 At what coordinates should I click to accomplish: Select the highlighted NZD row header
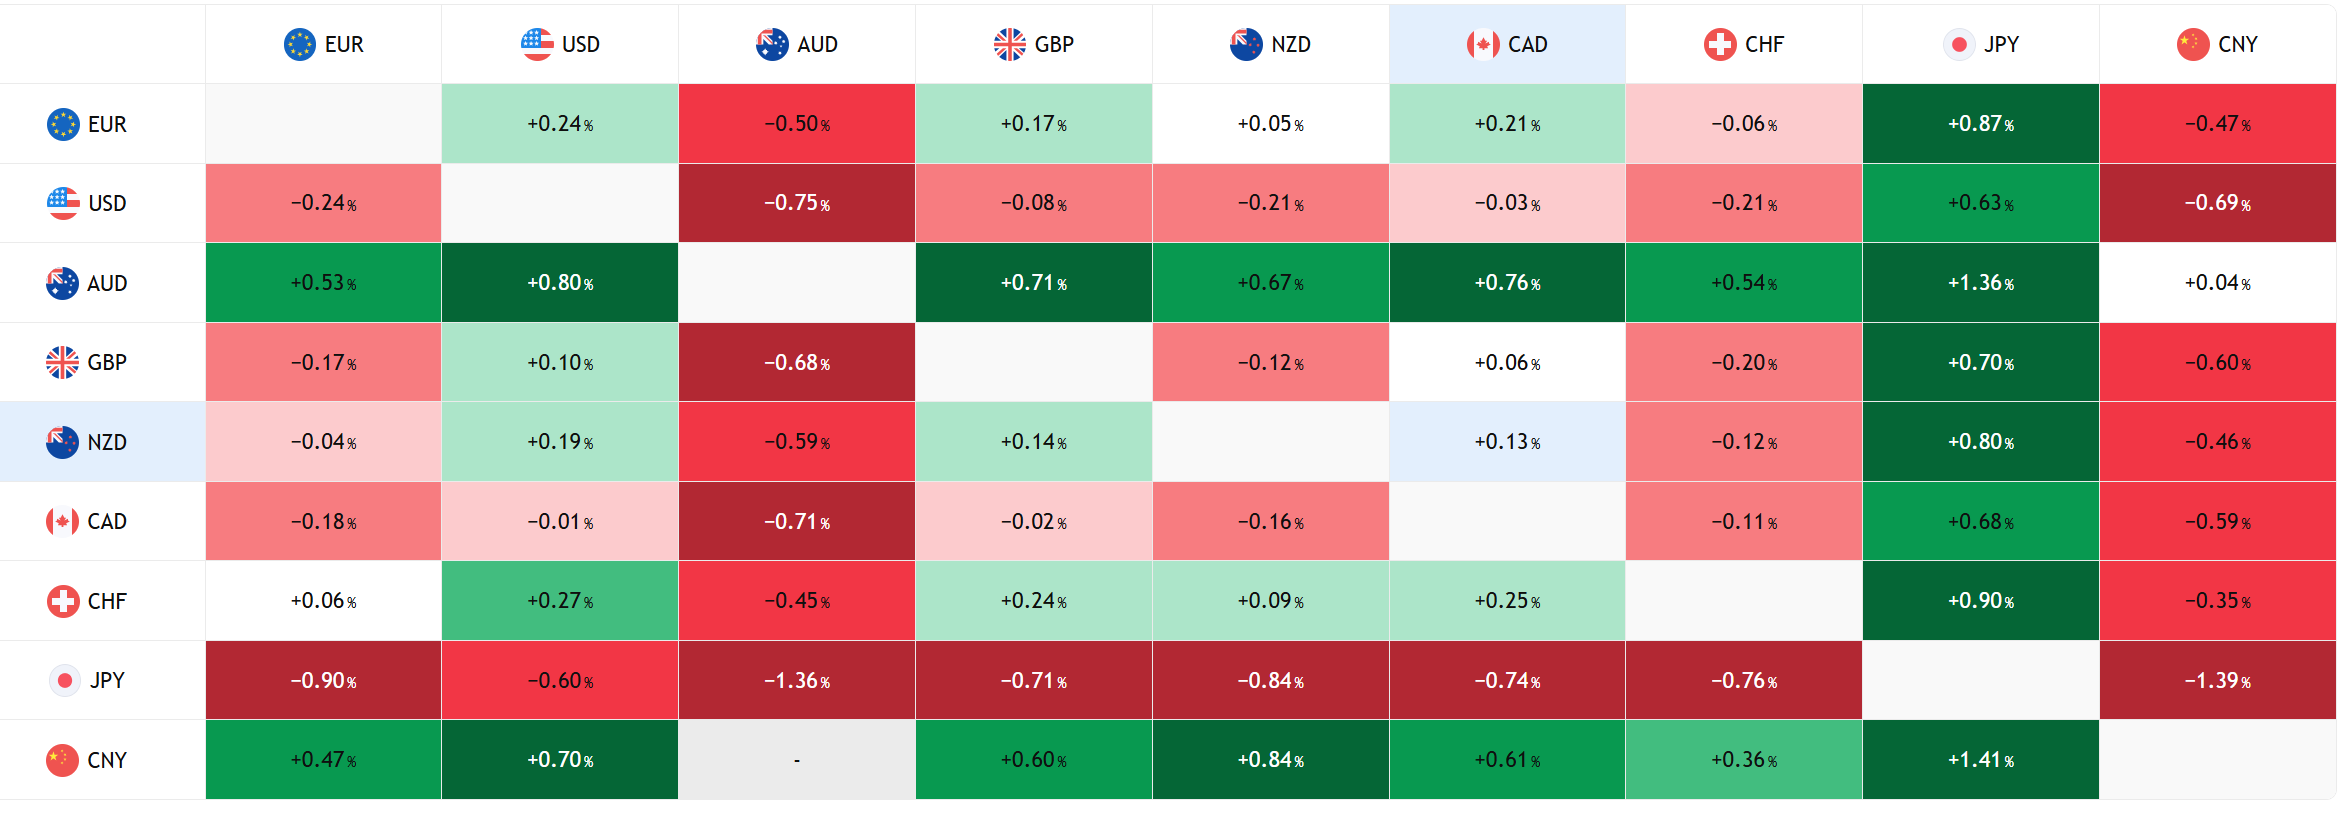point(103,442)
